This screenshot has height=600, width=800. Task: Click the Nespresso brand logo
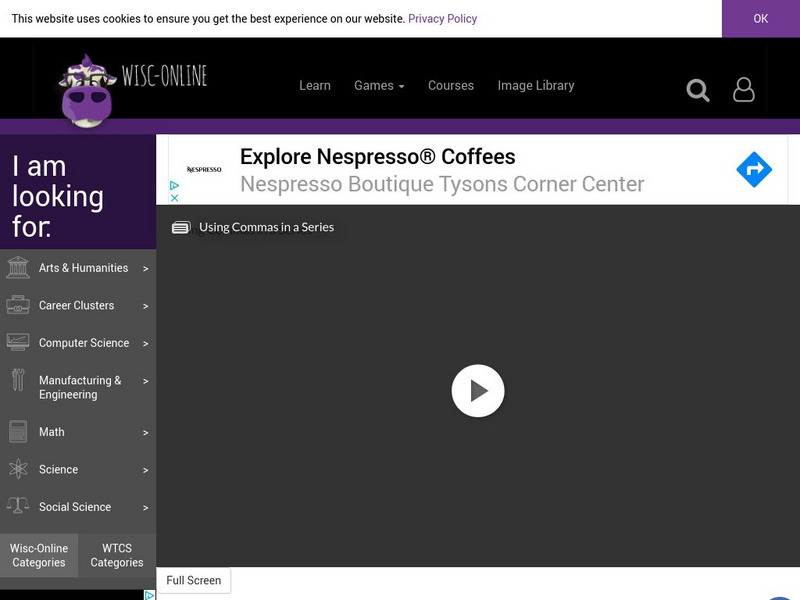(x=204, y=169)
